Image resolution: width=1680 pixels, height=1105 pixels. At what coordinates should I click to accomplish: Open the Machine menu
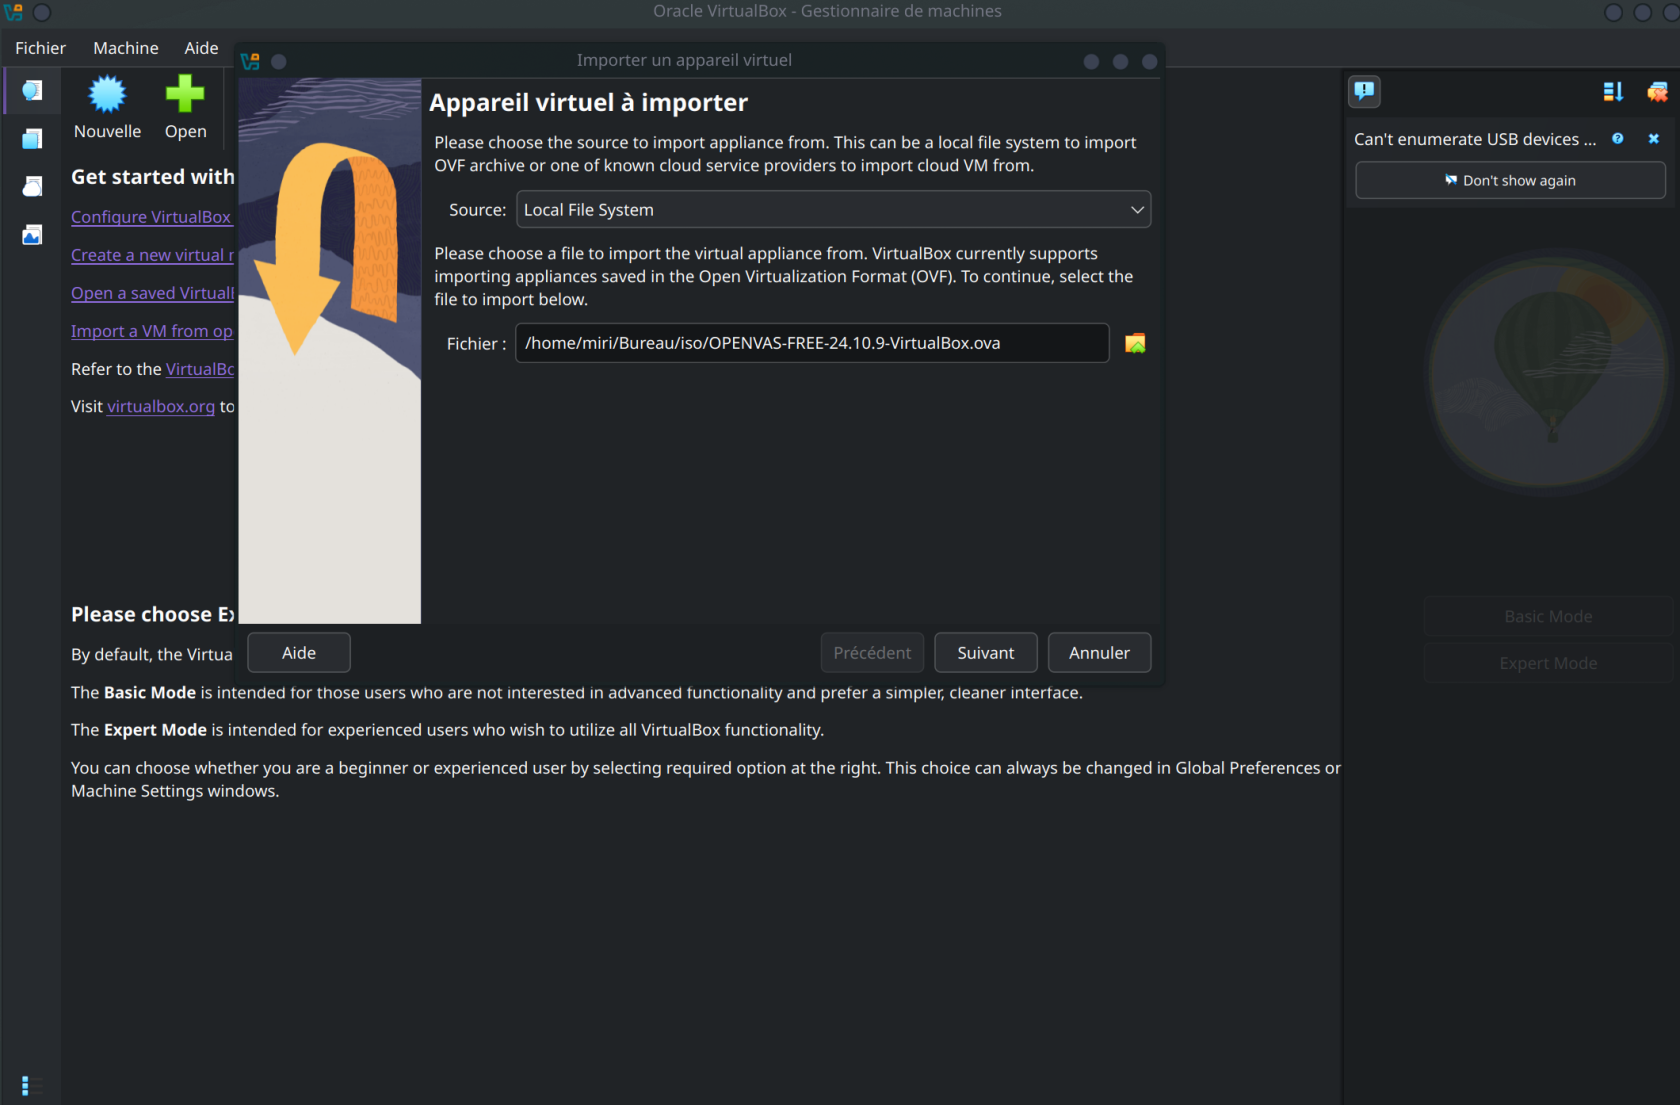[x=126, y=48]
